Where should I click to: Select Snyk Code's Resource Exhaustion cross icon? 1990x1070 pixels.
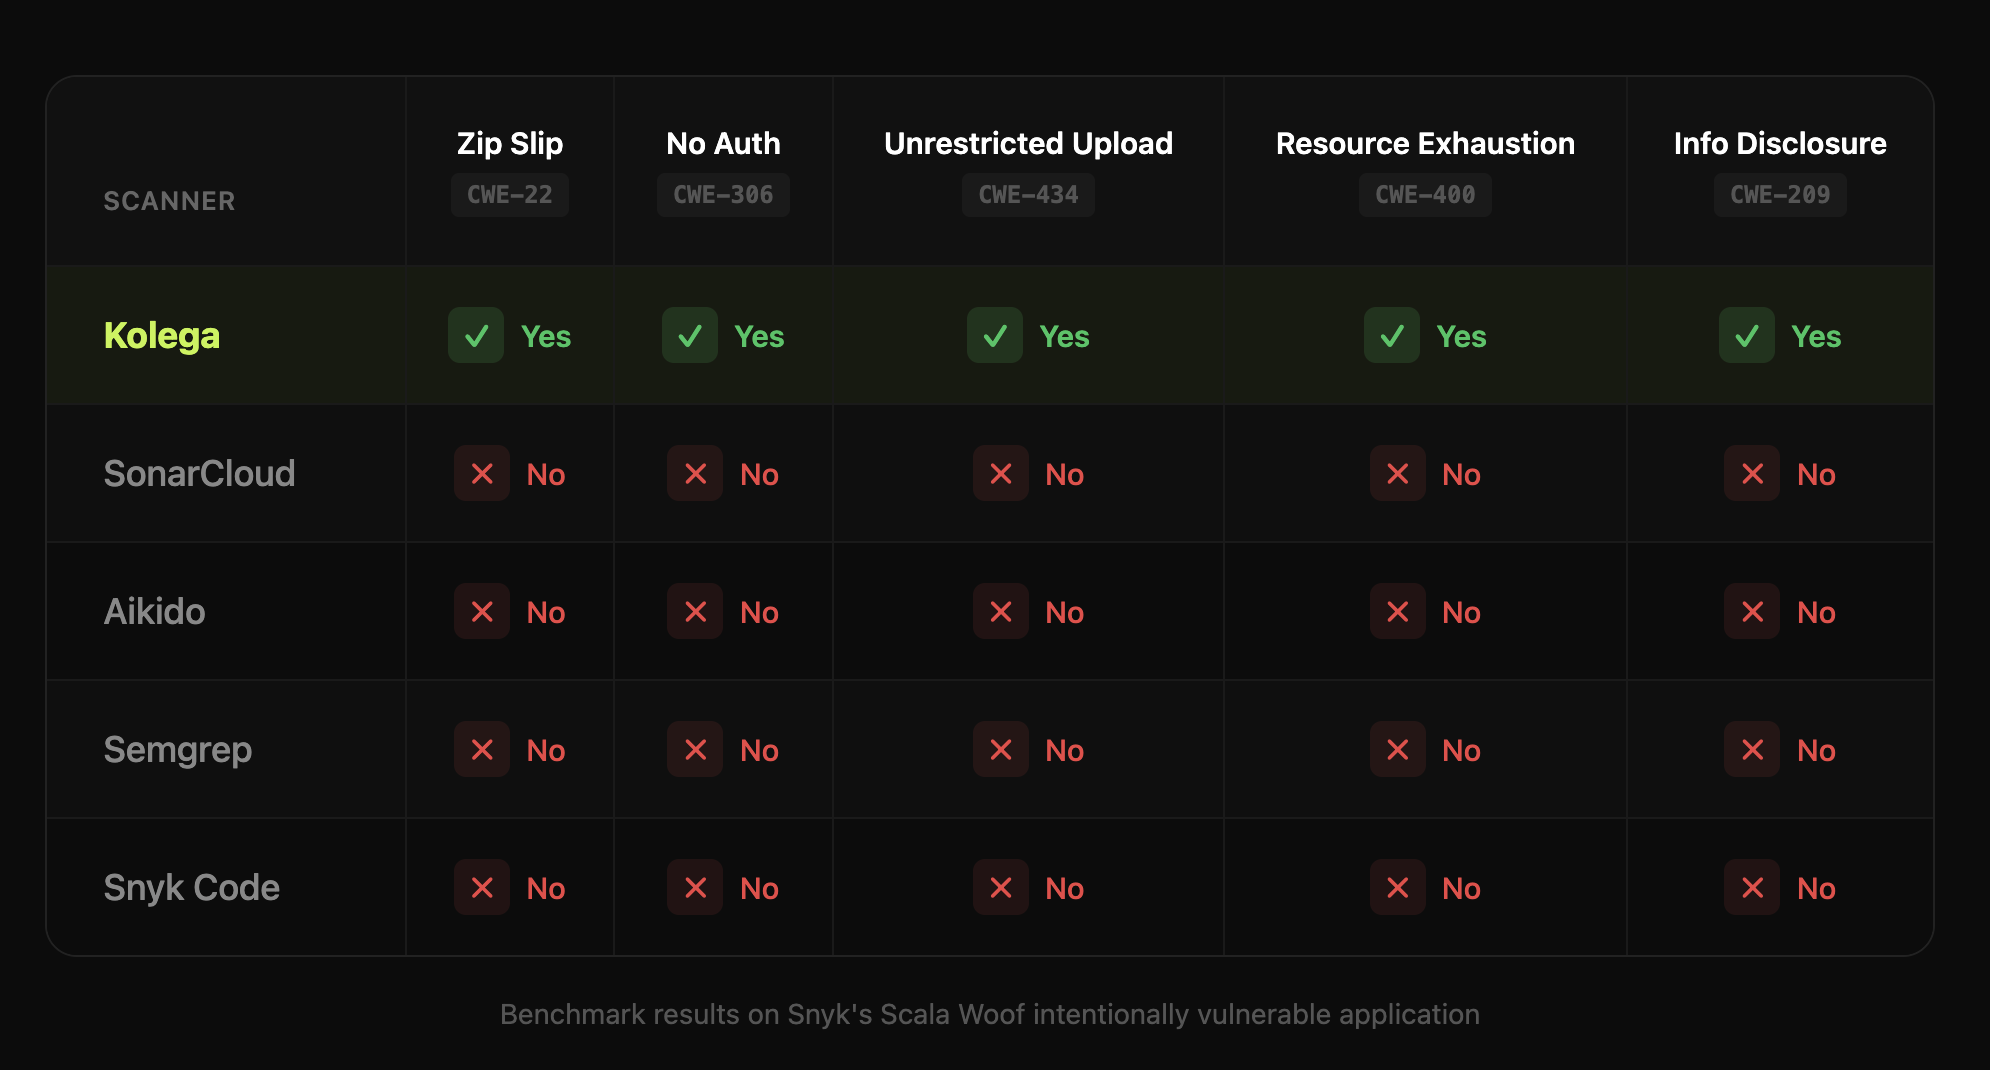click(x=1398, y=887)
